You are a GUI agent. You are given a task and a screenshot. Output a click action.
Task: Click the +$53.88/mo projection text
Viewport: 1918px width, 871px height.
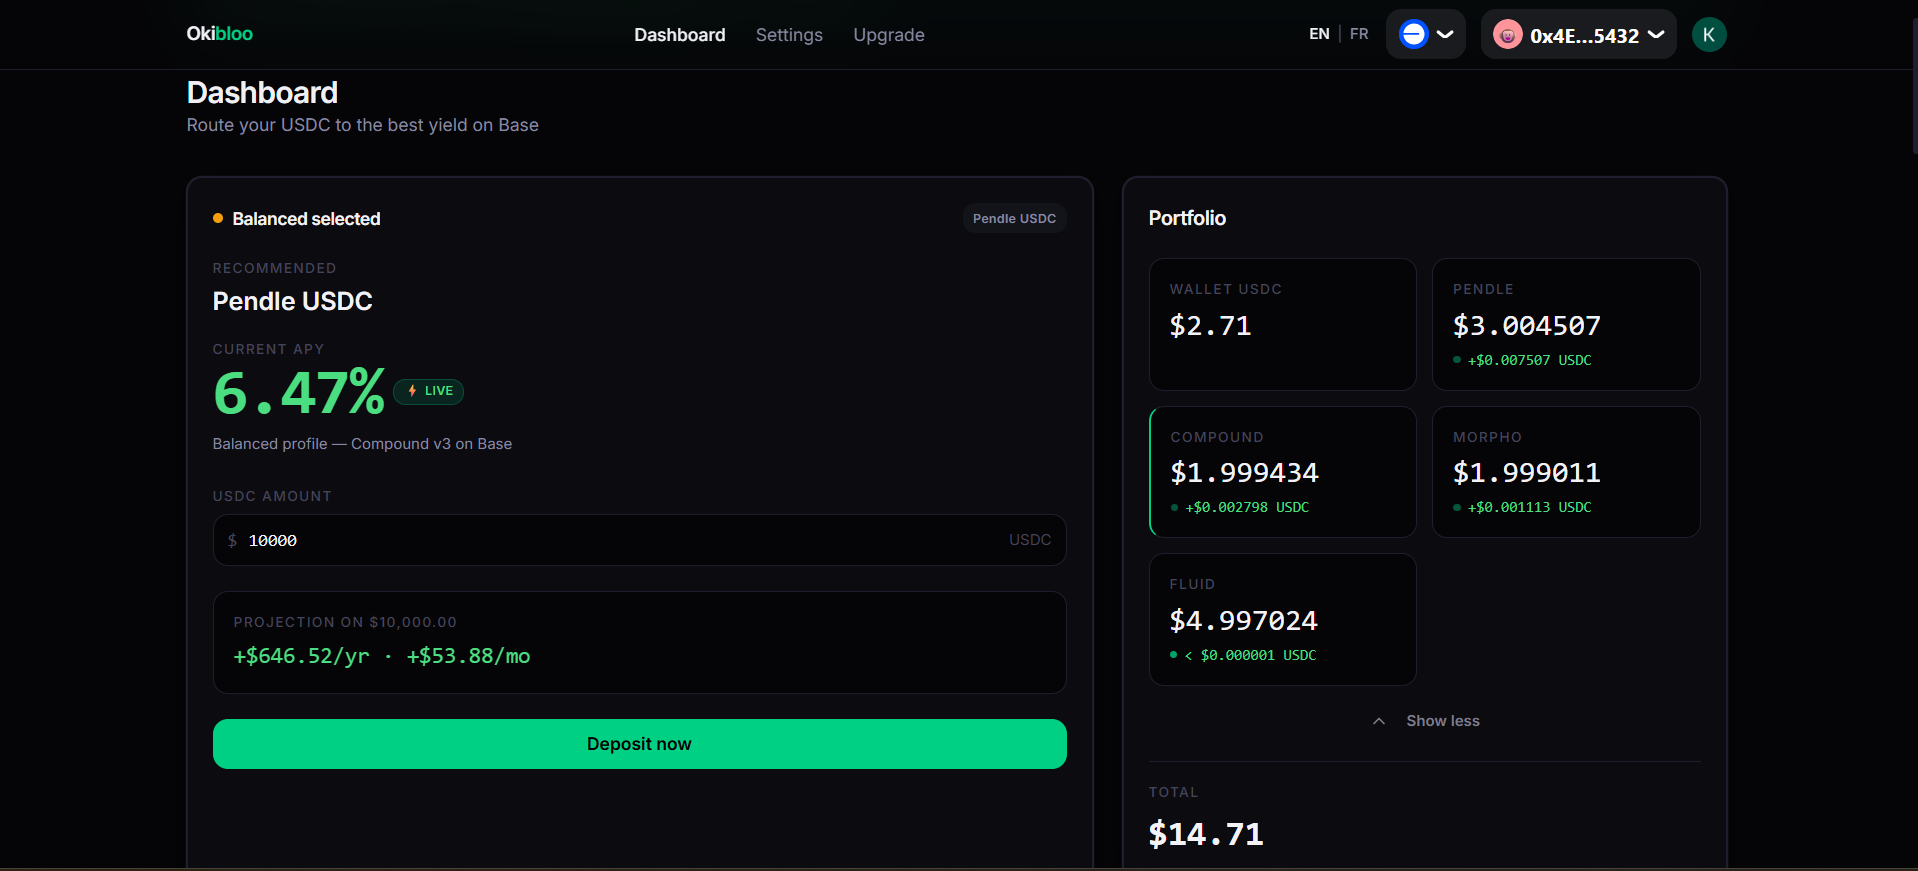468,656
